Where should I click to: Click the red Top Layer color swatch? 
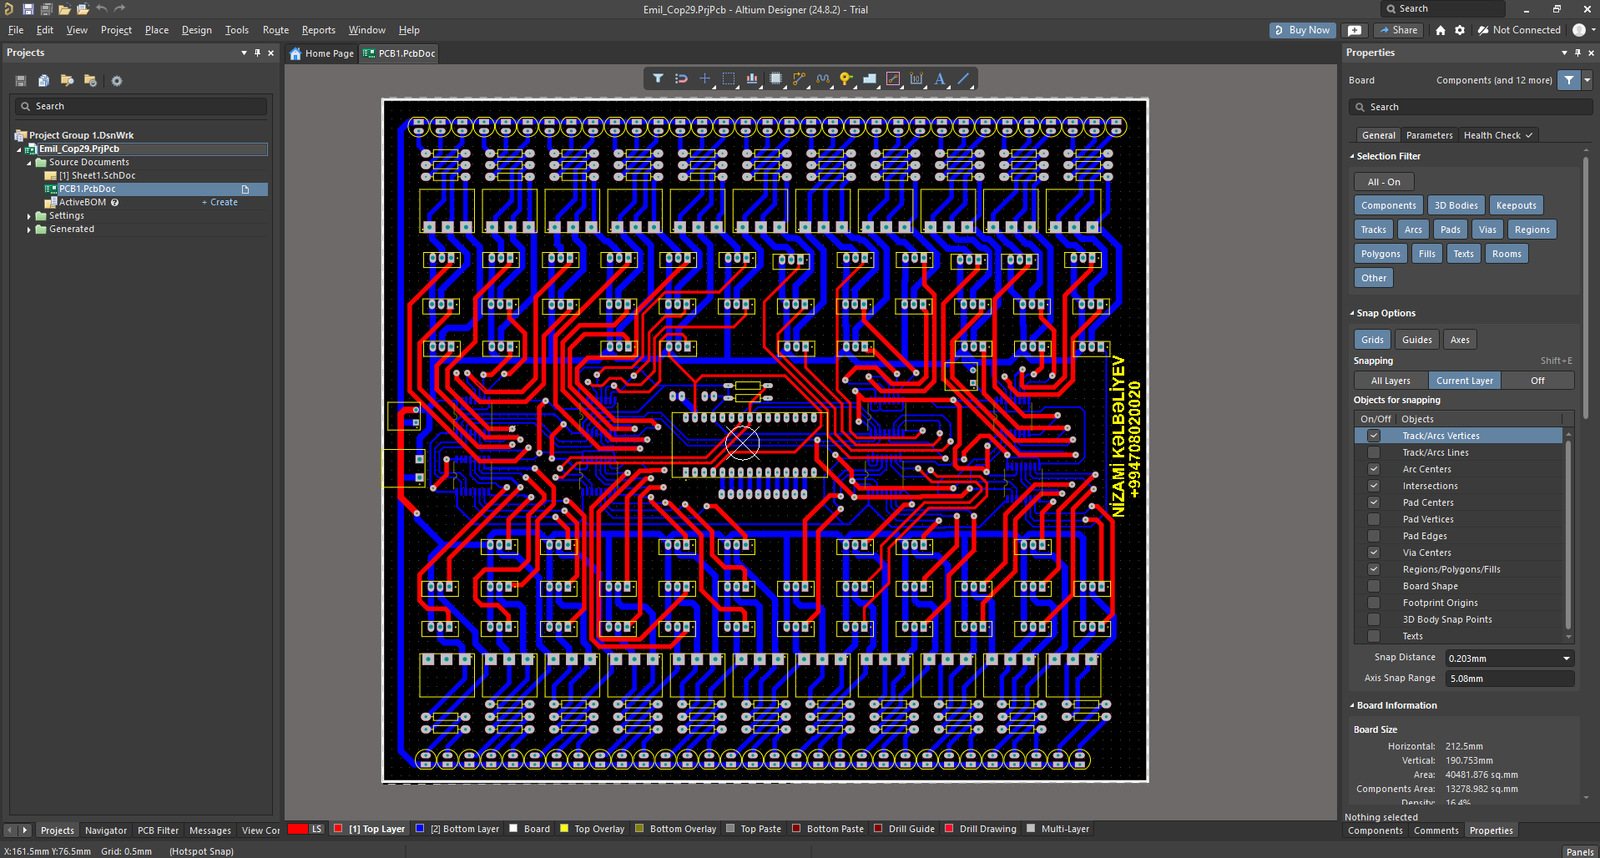tap(338, 829)
